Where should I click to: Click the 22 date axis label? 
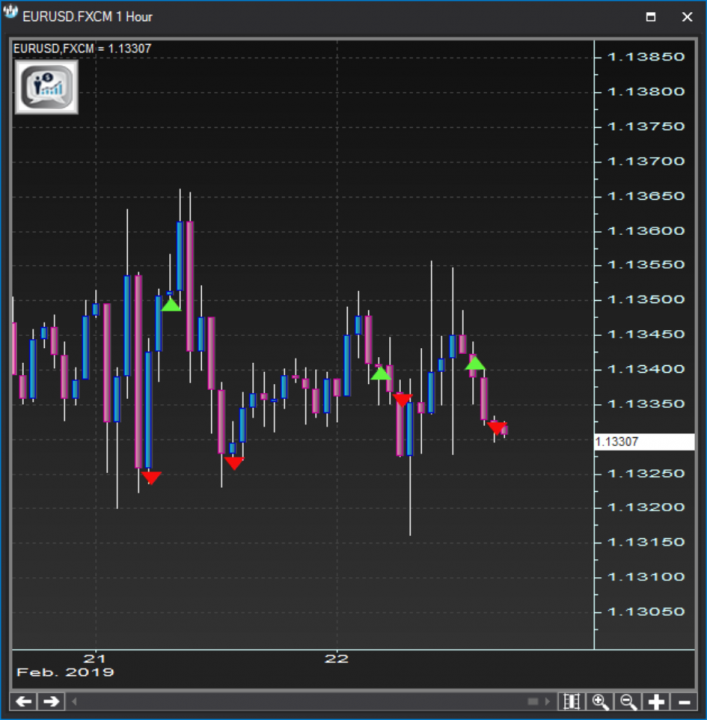(x=337, y=658)
